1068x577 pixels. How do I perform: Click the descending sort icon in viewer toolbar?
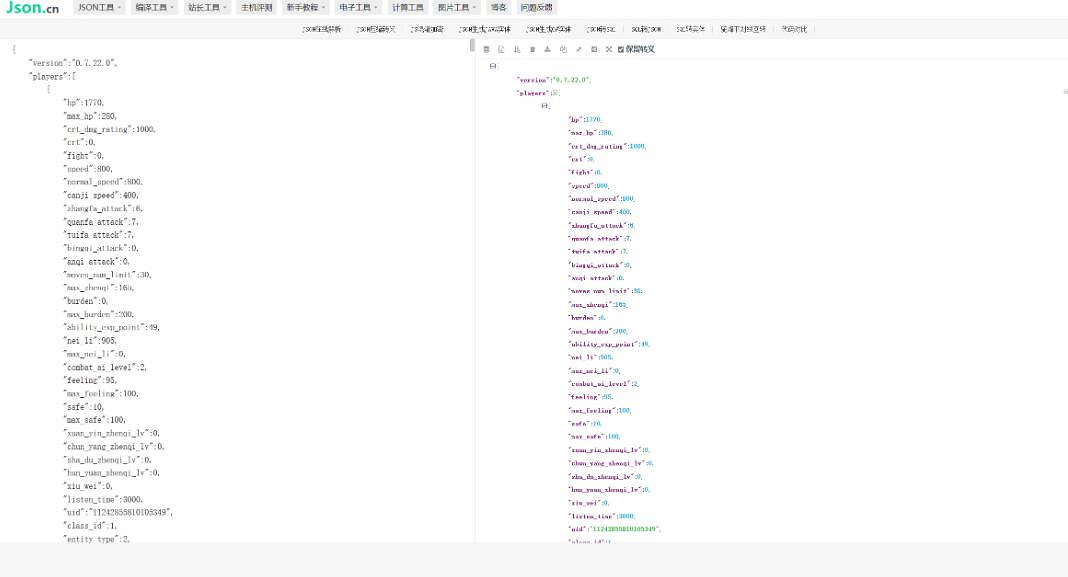point(517,49)
